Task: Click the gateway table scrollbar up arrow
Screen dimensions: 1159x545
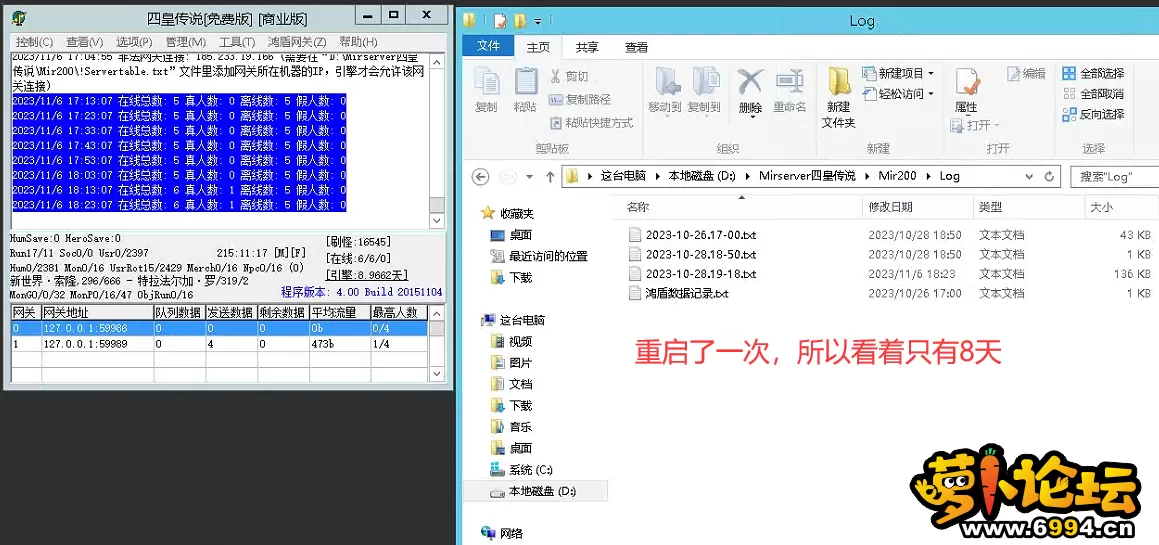Action: pos(438,313)
